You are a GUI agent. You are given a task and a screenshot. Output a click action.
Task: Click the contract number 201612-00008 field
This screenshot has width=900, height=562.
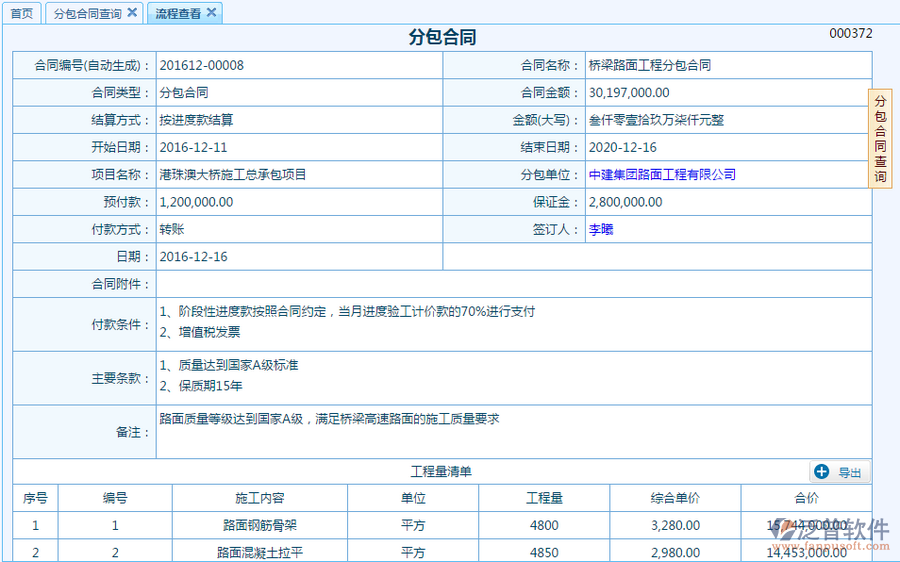pos(201,66)
